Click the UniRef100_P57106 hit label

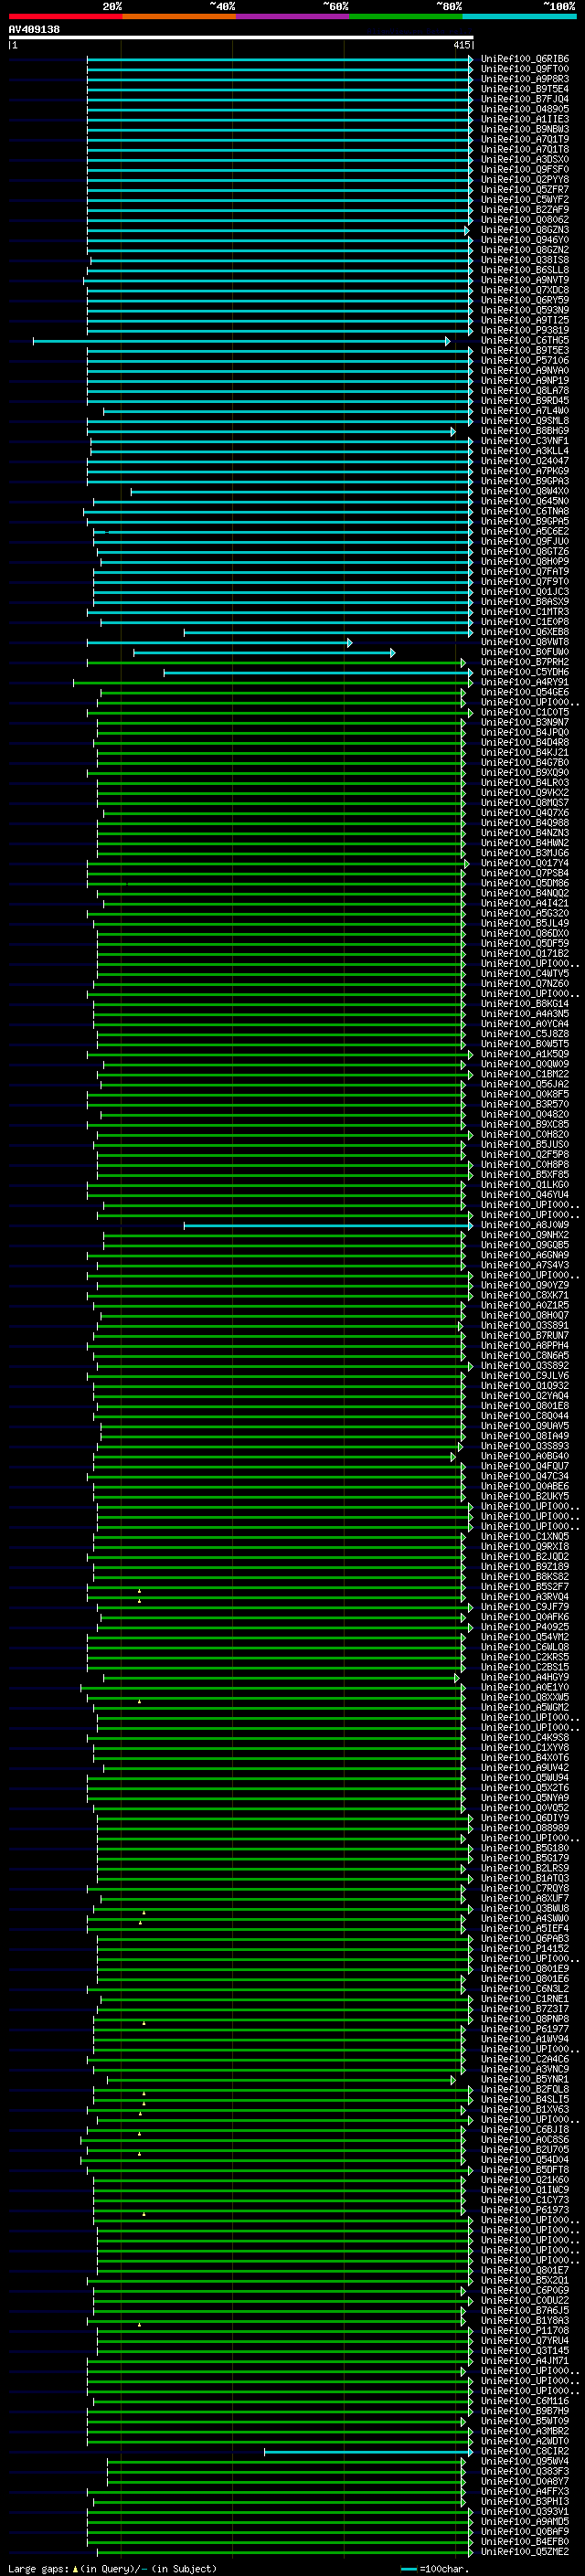[525, 360]
